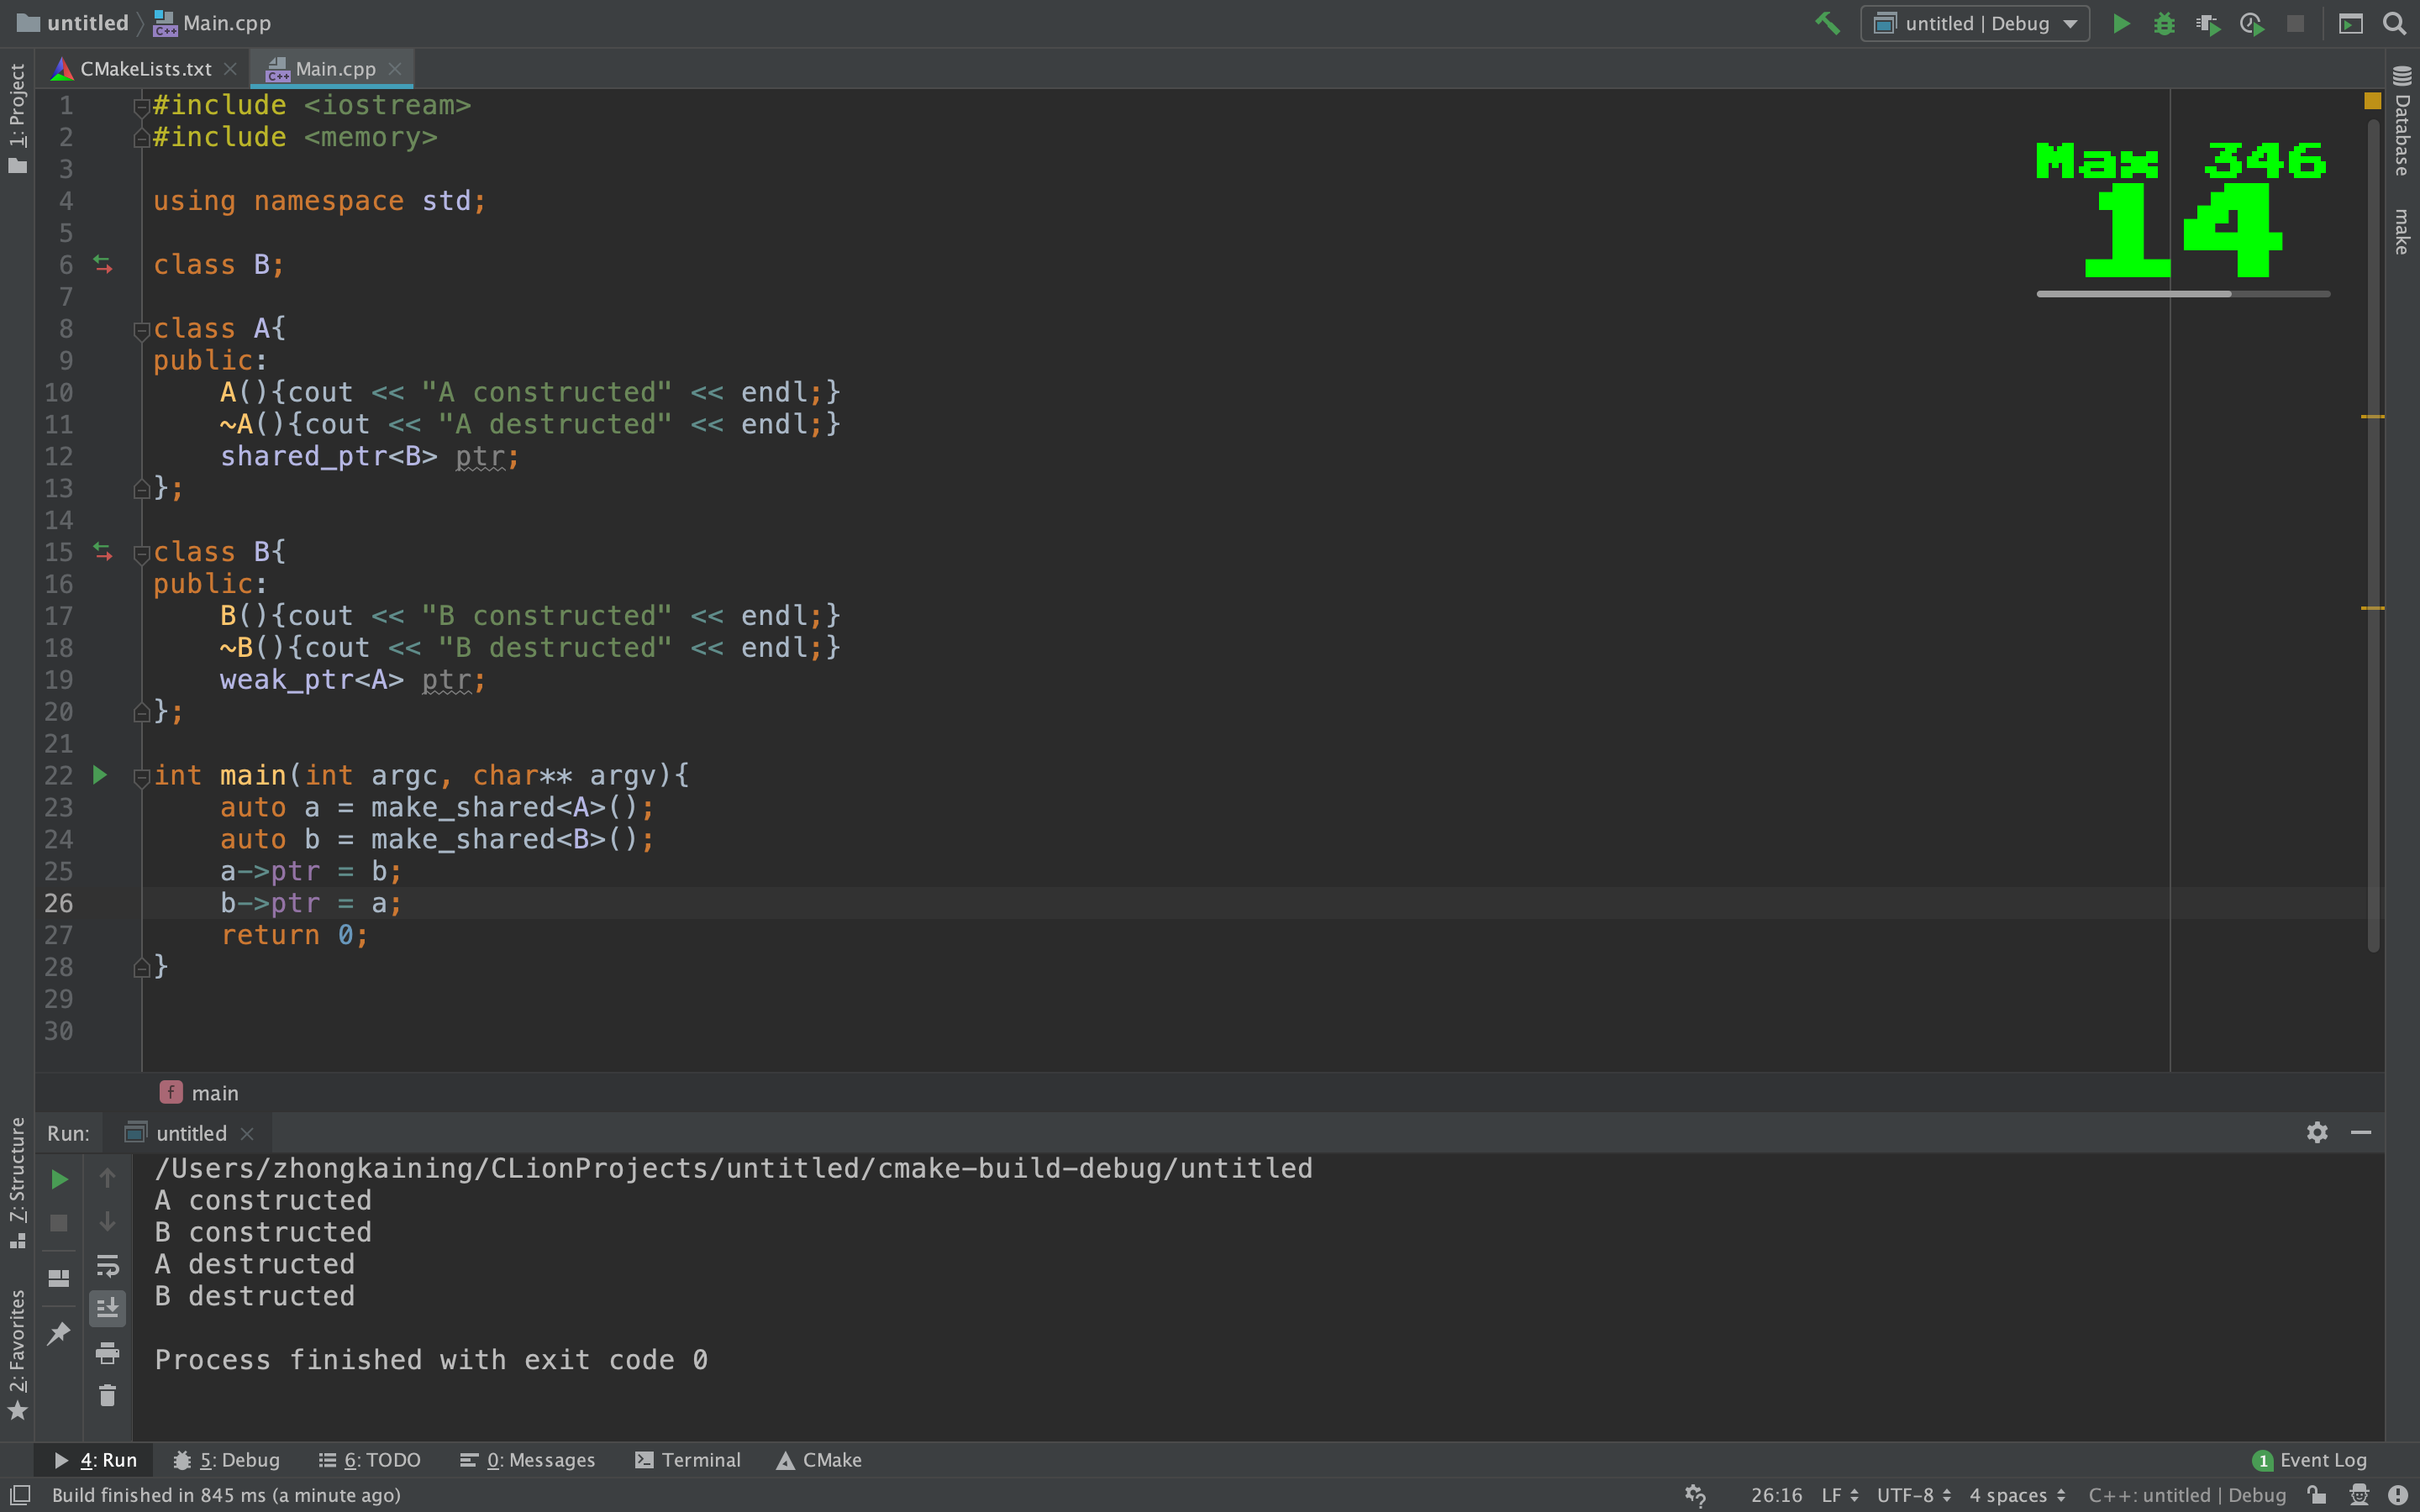Screen dimensions: 2420x1512
Task: Open the Favorites tool window
Action: [17, 1354]
